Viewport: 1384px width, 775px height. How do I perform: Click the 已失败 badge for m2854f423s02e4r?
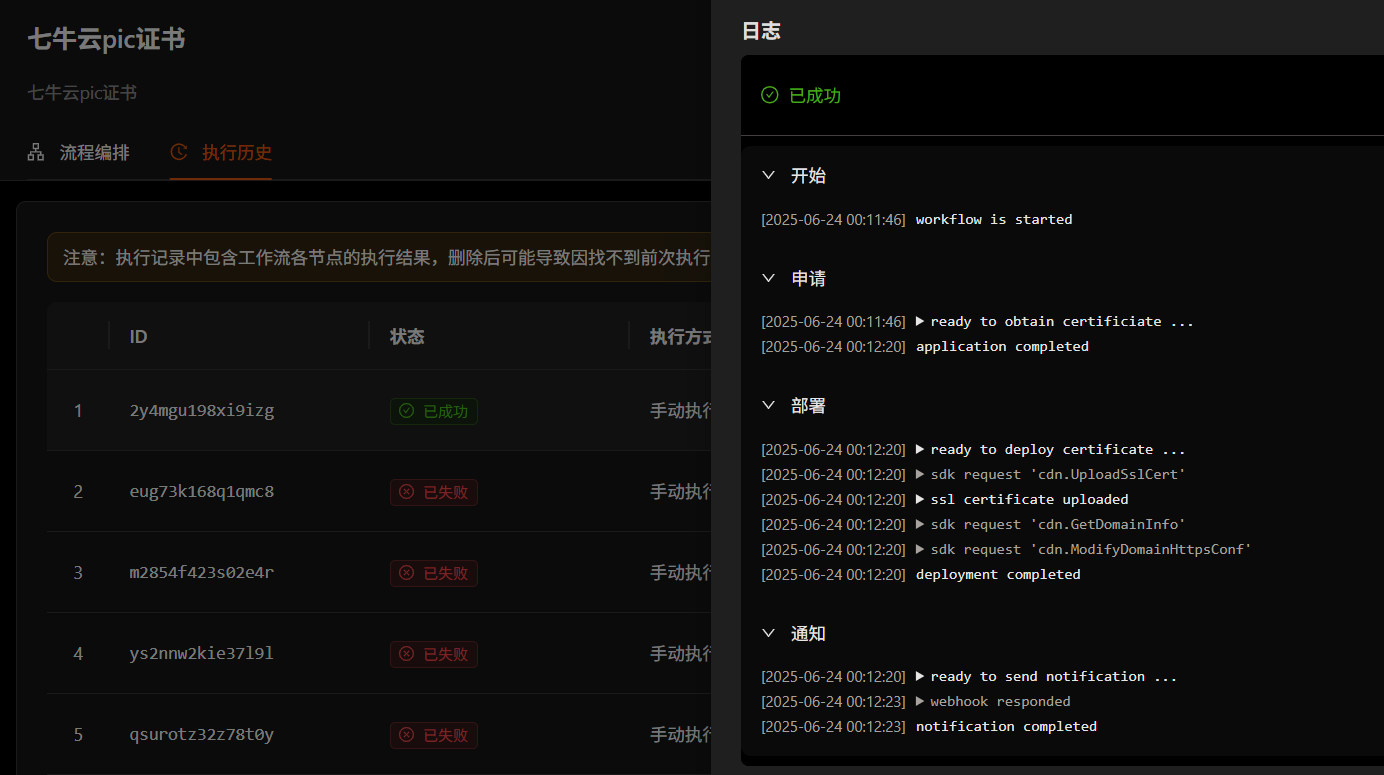(x=434, y=573)
